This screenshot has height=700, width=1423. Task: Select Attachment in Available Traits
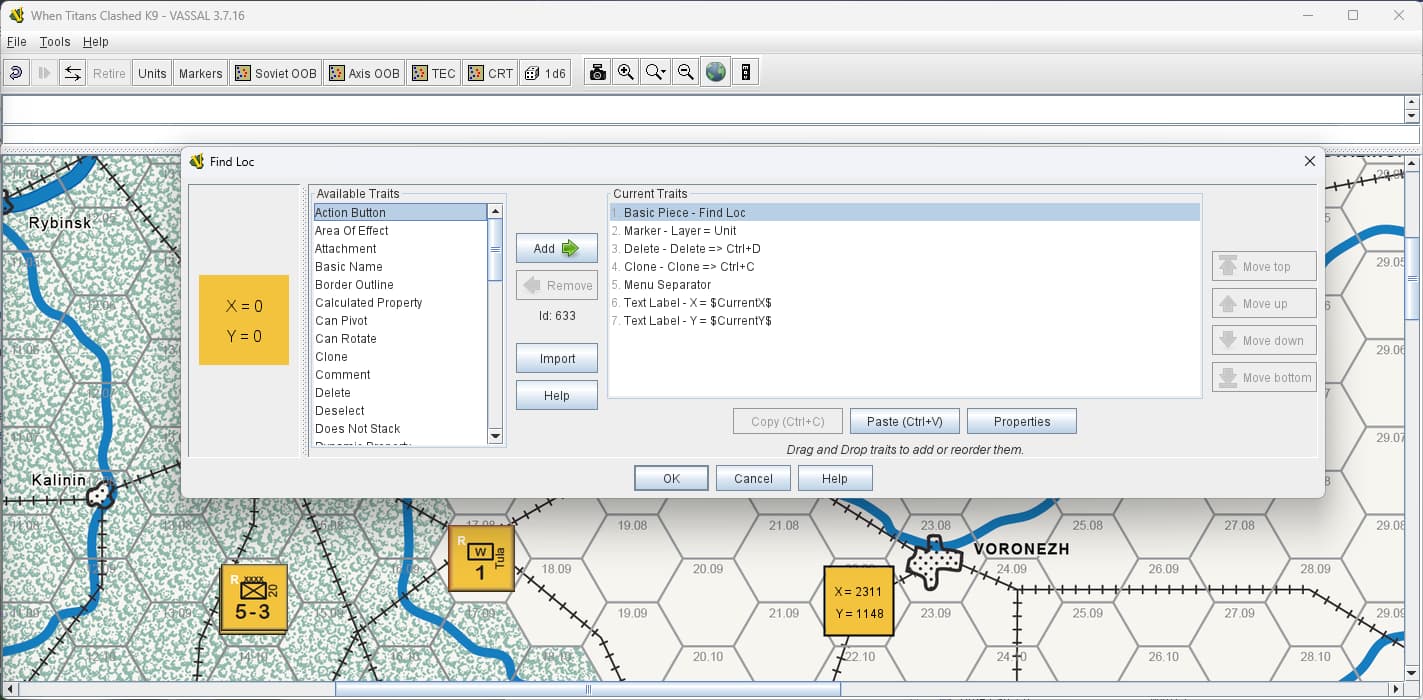click(x=400, y=249)
